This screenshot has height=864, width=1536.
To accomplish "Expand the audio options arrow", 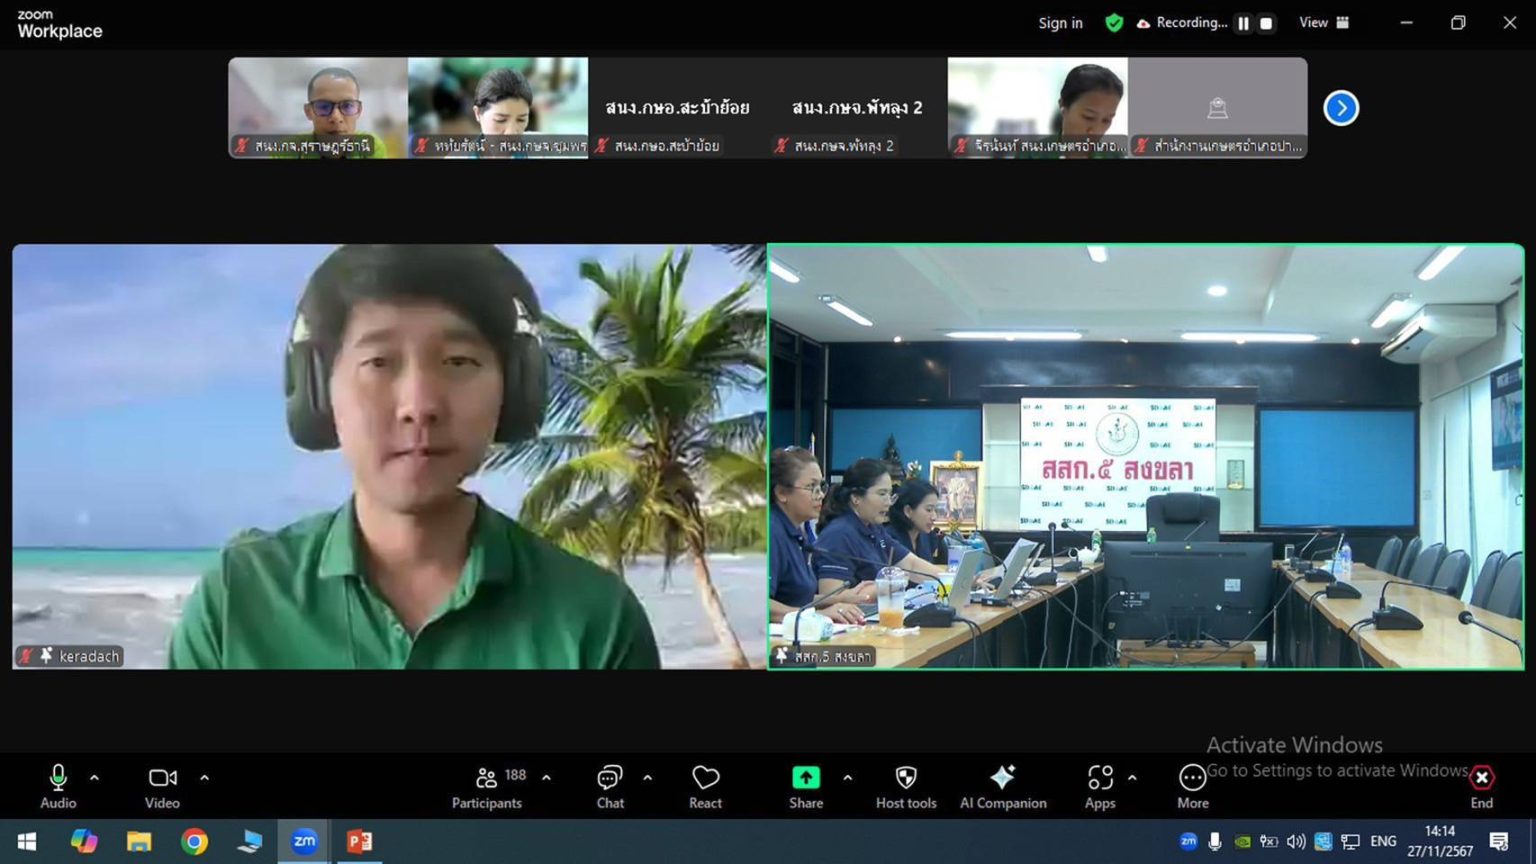I will pyautogui.click(x=94, y=777).
